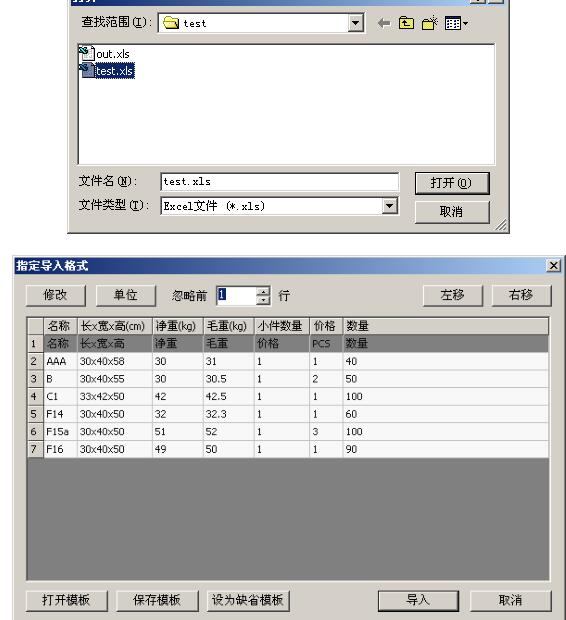Image resolution: width=566 pixels, height=620 pixels.
Task: Click the 打开 button
Action: tap(452, 183)
